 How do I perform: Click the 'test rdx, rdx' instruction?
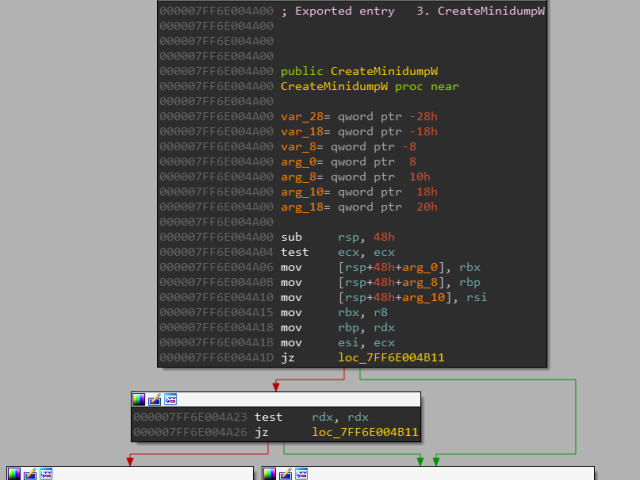coord(312,417)
